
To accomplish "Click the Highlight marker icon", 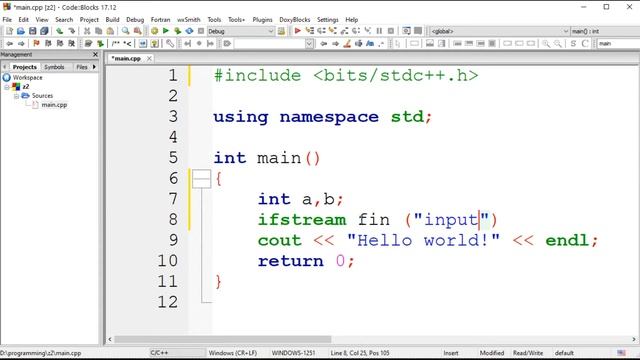I will [x=347, y=43].
